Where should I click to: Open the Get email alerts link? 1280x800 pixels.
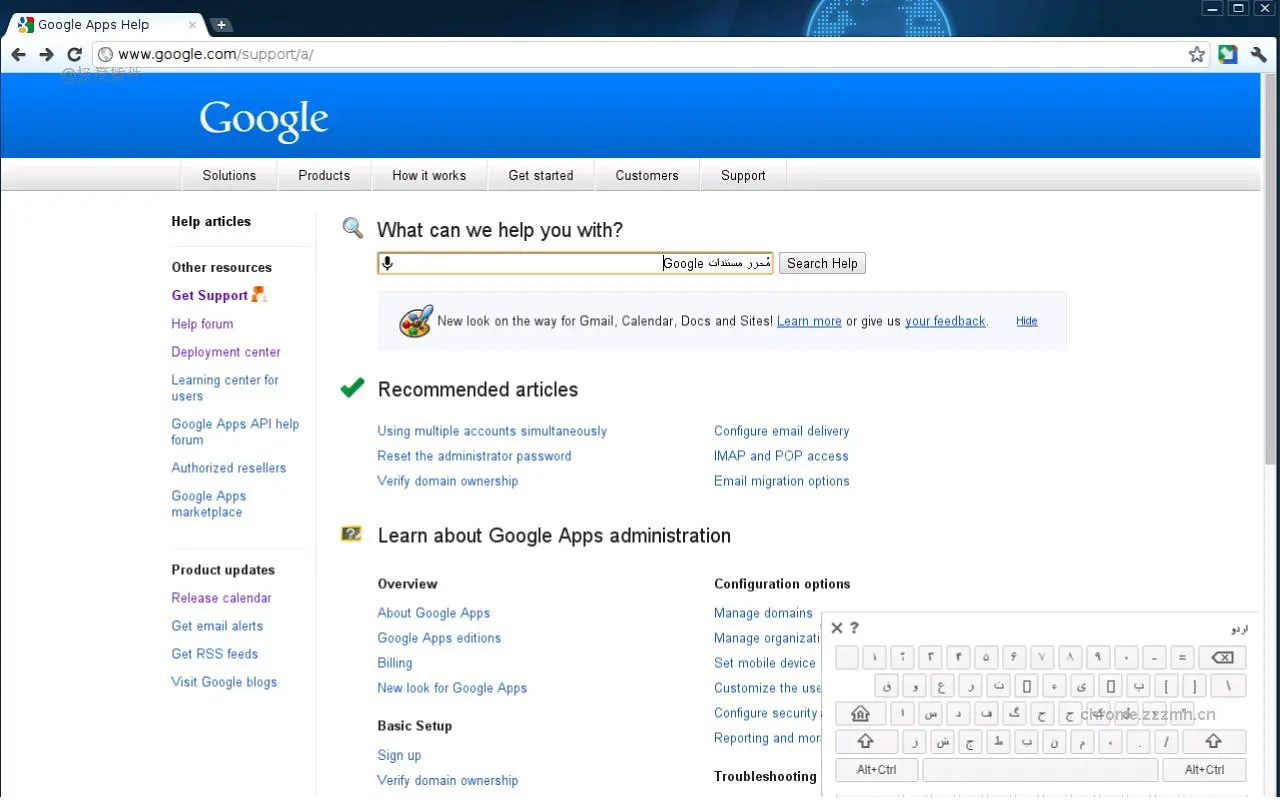[217, 626]
